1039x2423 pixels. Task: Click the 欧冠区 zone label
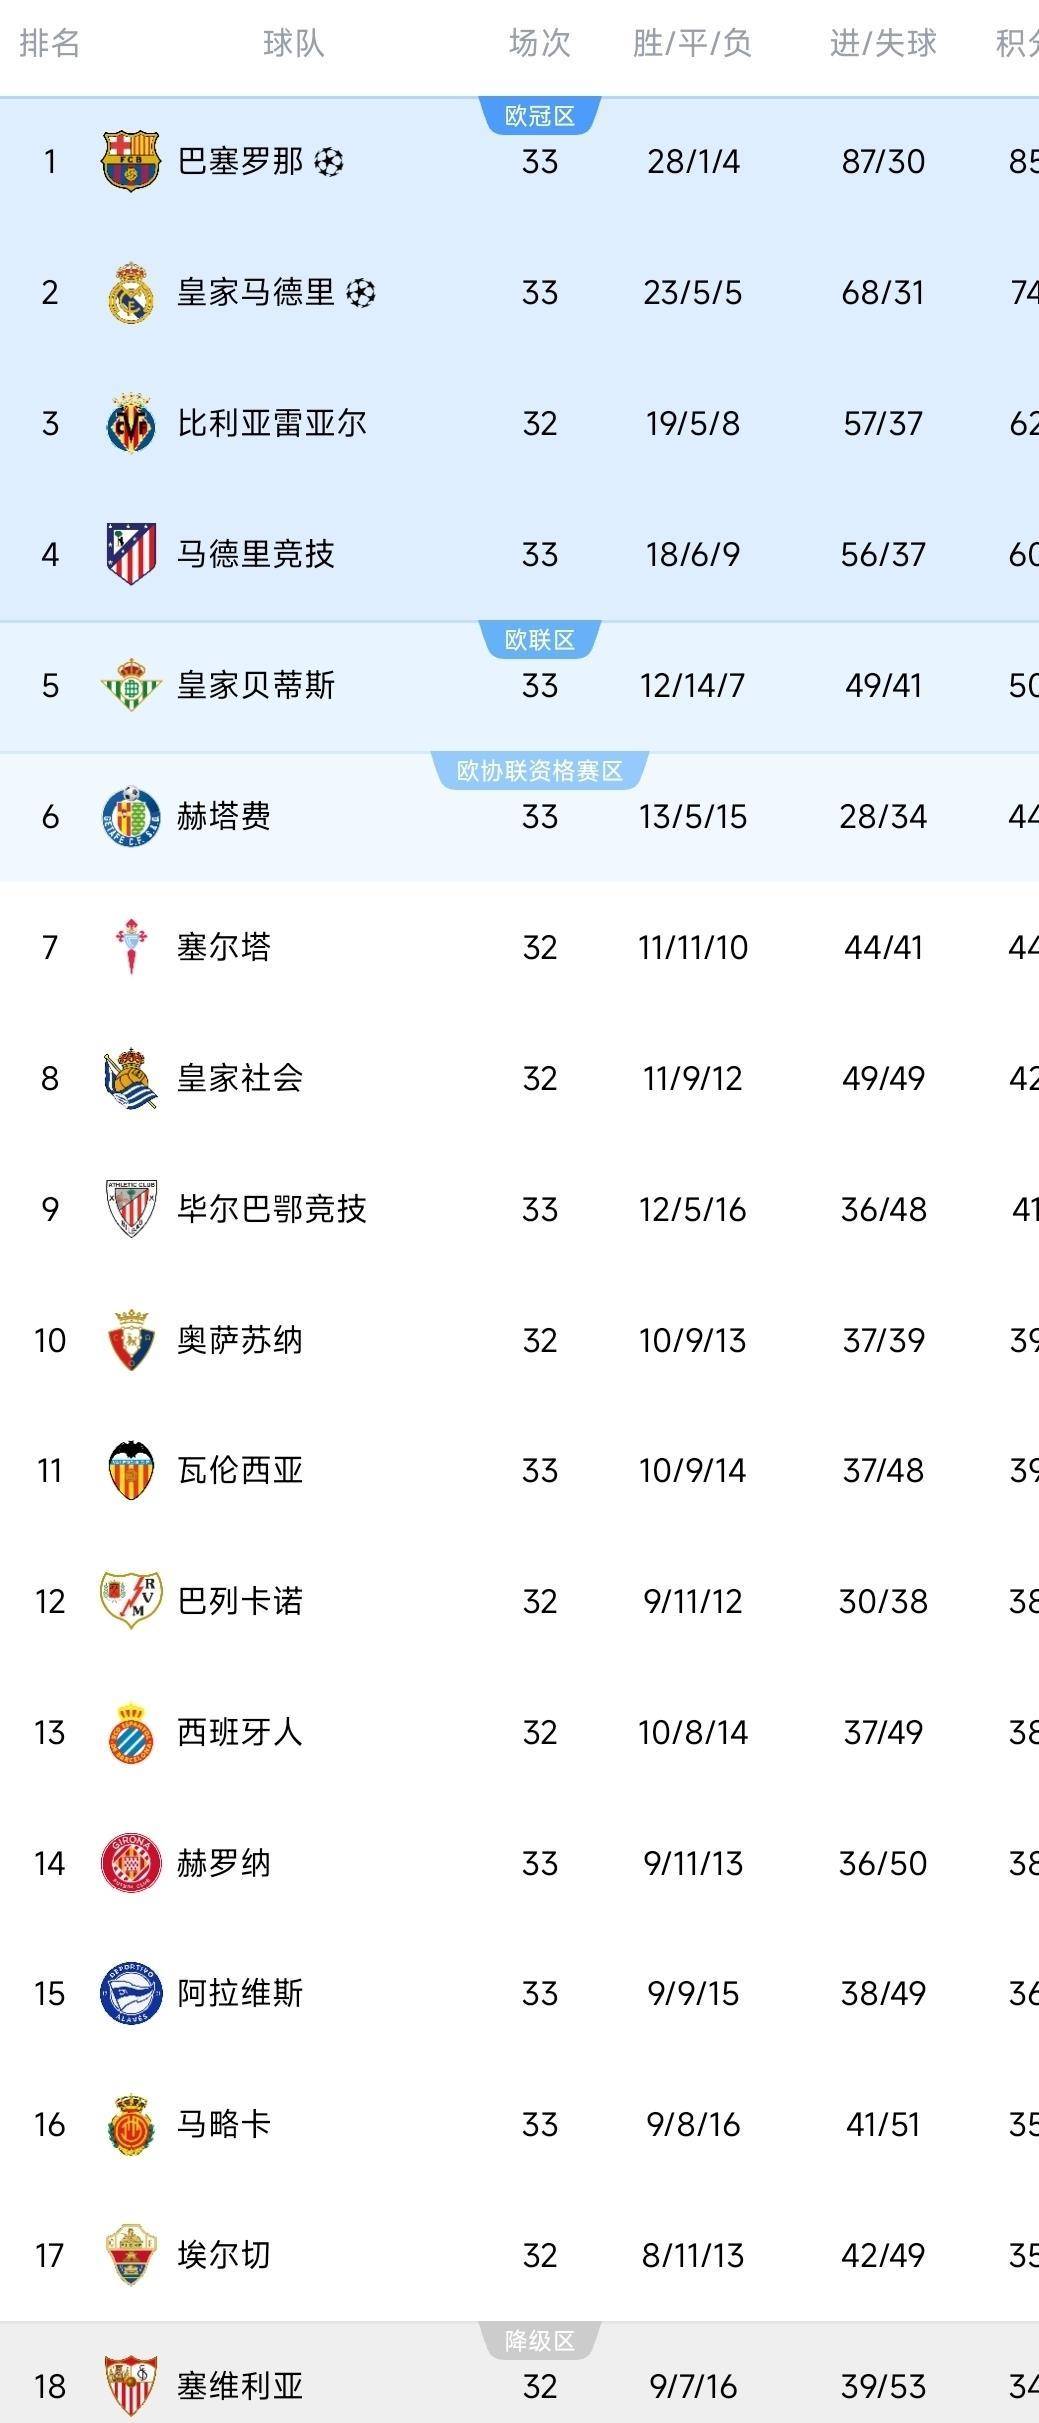pyautogui.click(x=540, y=116)
